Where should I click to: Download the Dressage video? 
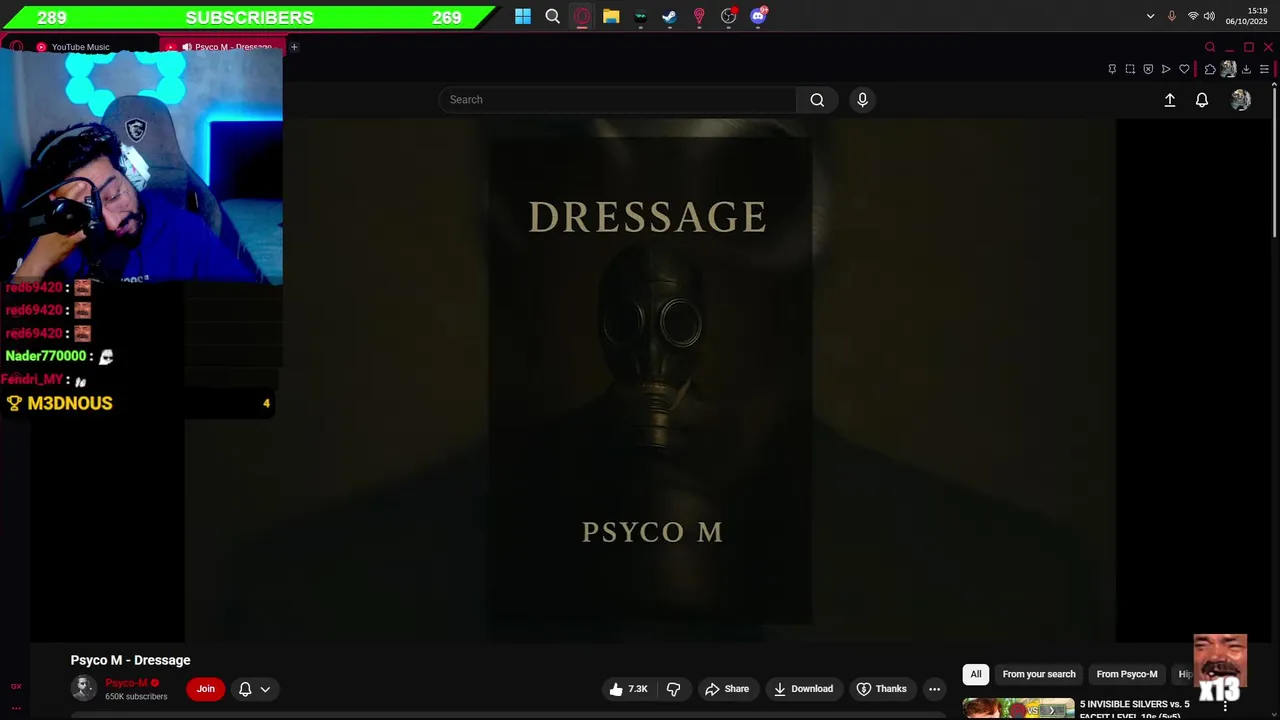pyautogui.click(x=803, y=689)
